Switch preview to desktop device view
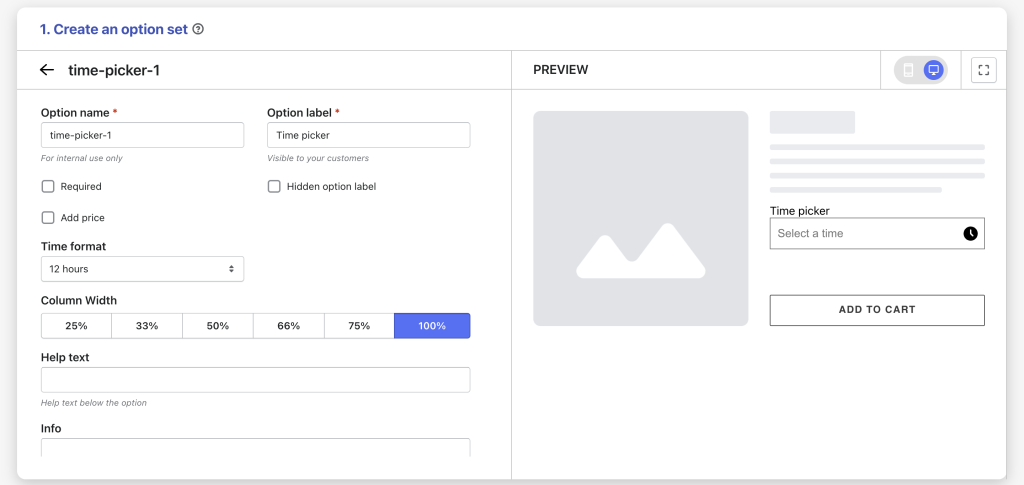The height and width of the screenshot is (485, 1024). click(934, 70)
